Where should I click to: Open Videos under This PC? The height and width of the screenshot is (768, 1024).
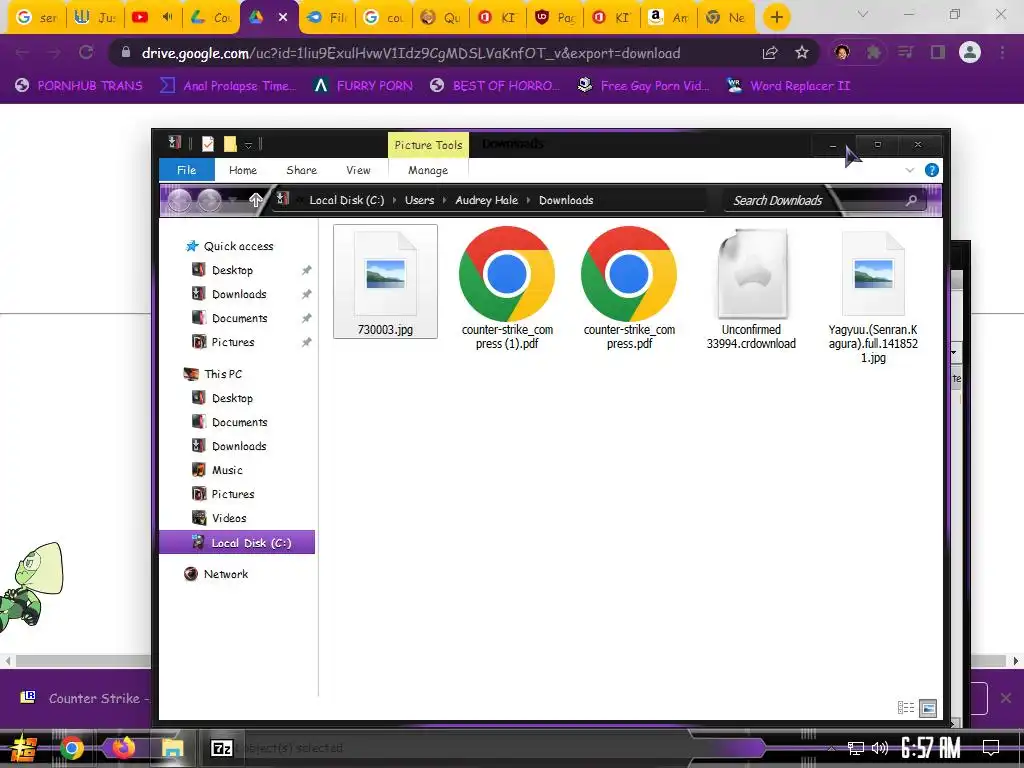click(229, 518)
